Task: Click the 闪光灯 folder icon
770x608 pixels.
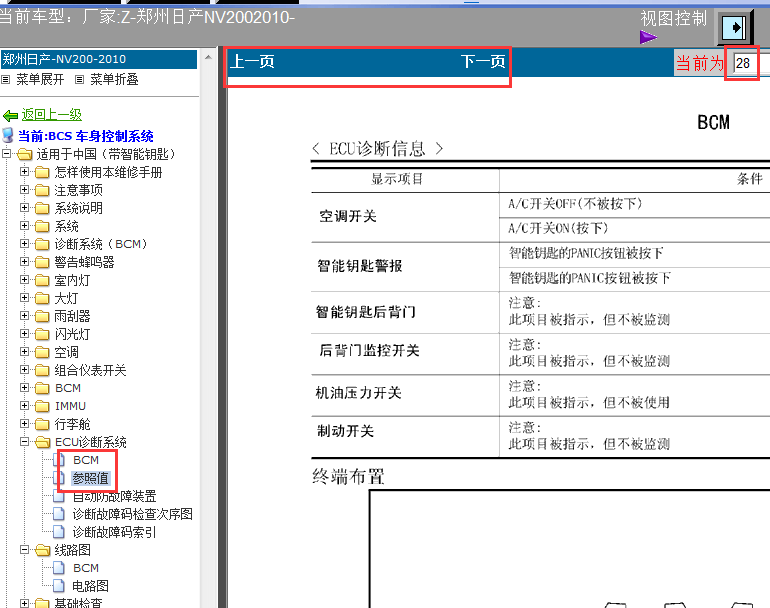Action: pyautogui.click(x=42, y=334)
